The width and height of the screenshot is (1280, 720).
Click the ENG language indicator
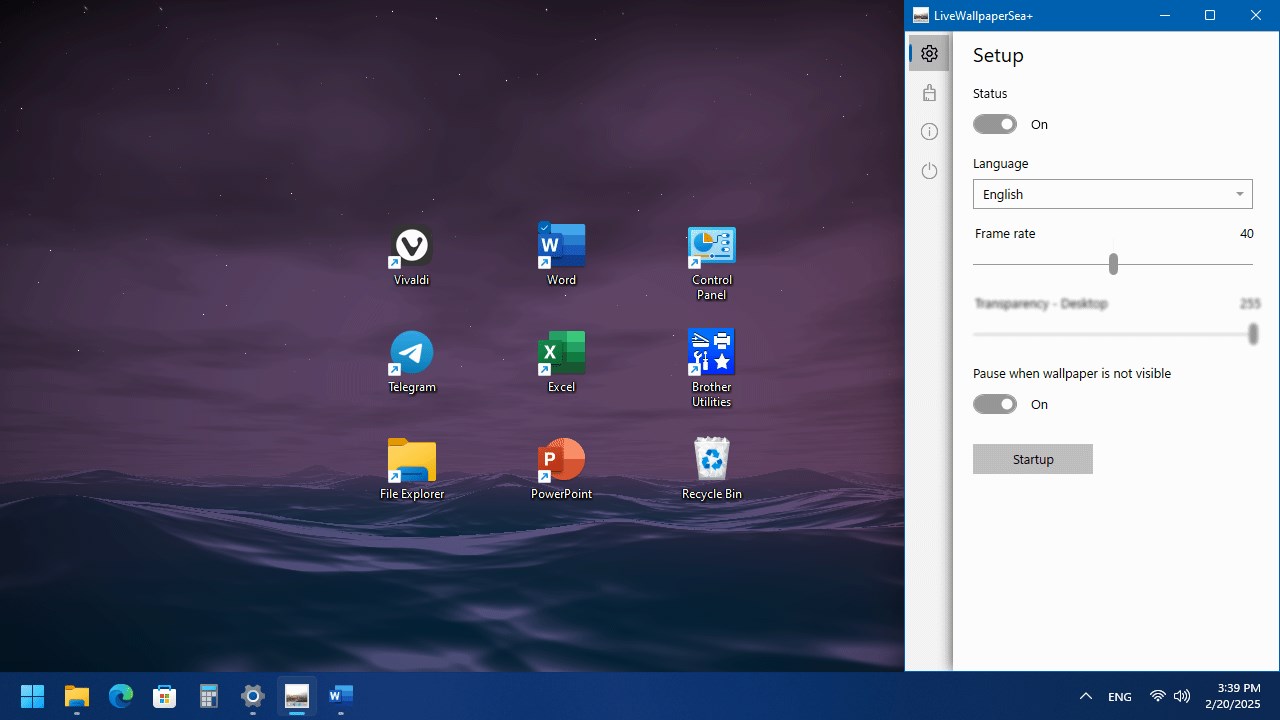pos(1120,696)
